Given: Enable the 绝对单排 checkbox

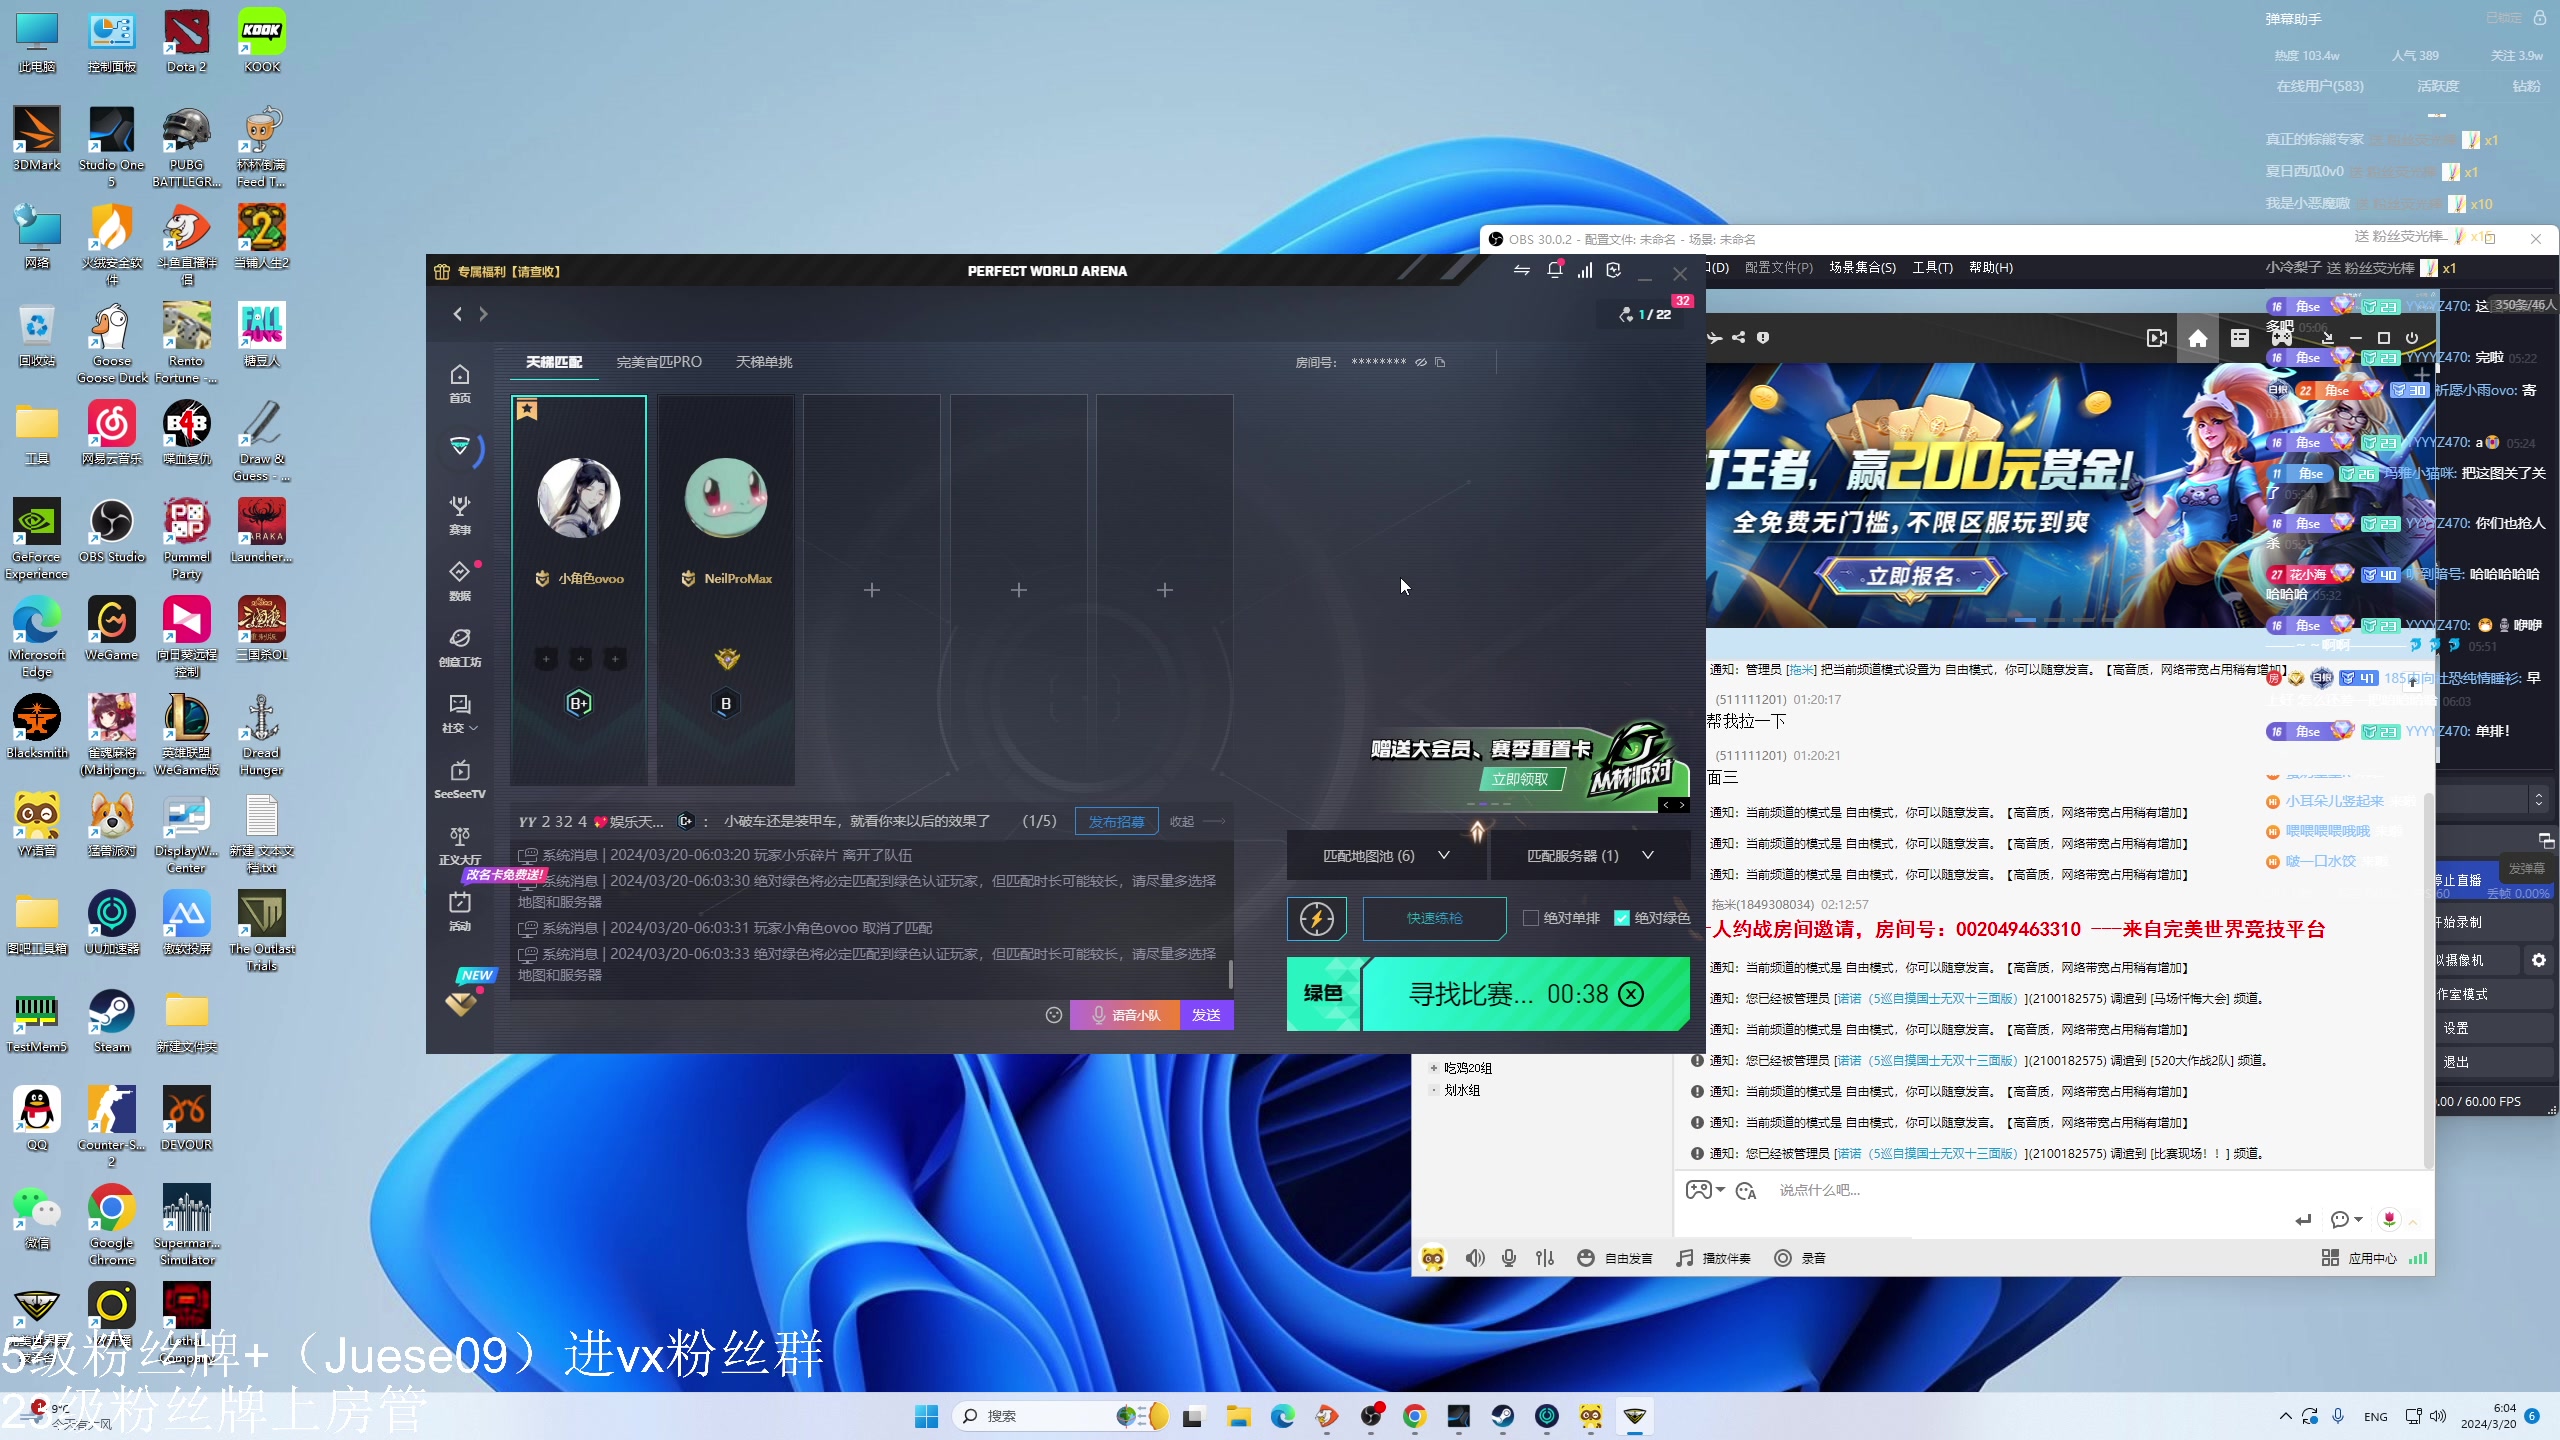Looking at the screenshot, I should coord(1530,918).
